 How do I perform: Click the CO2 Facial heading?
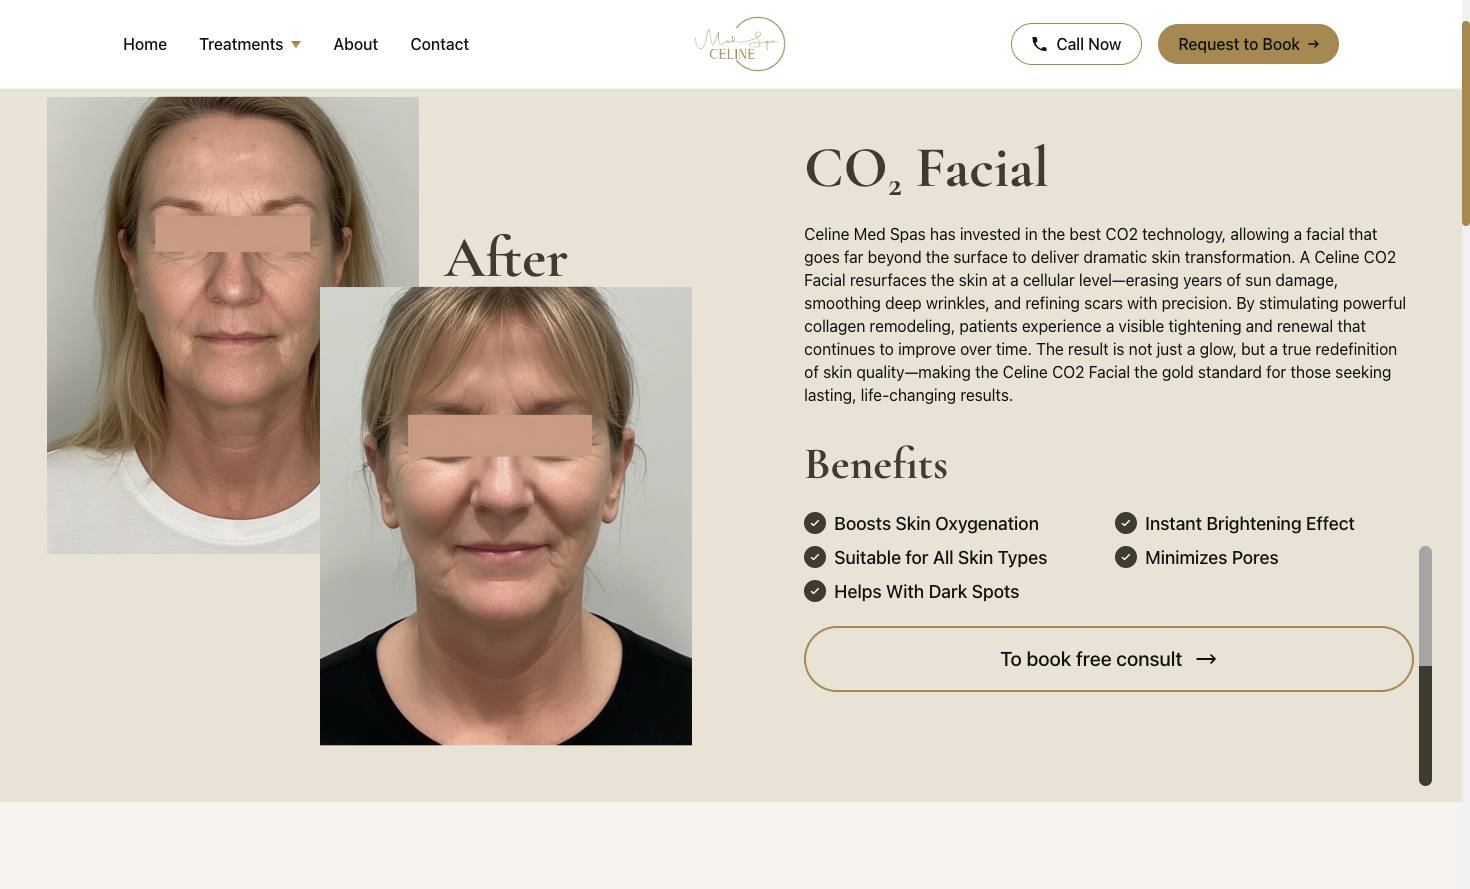pos(926,168)
